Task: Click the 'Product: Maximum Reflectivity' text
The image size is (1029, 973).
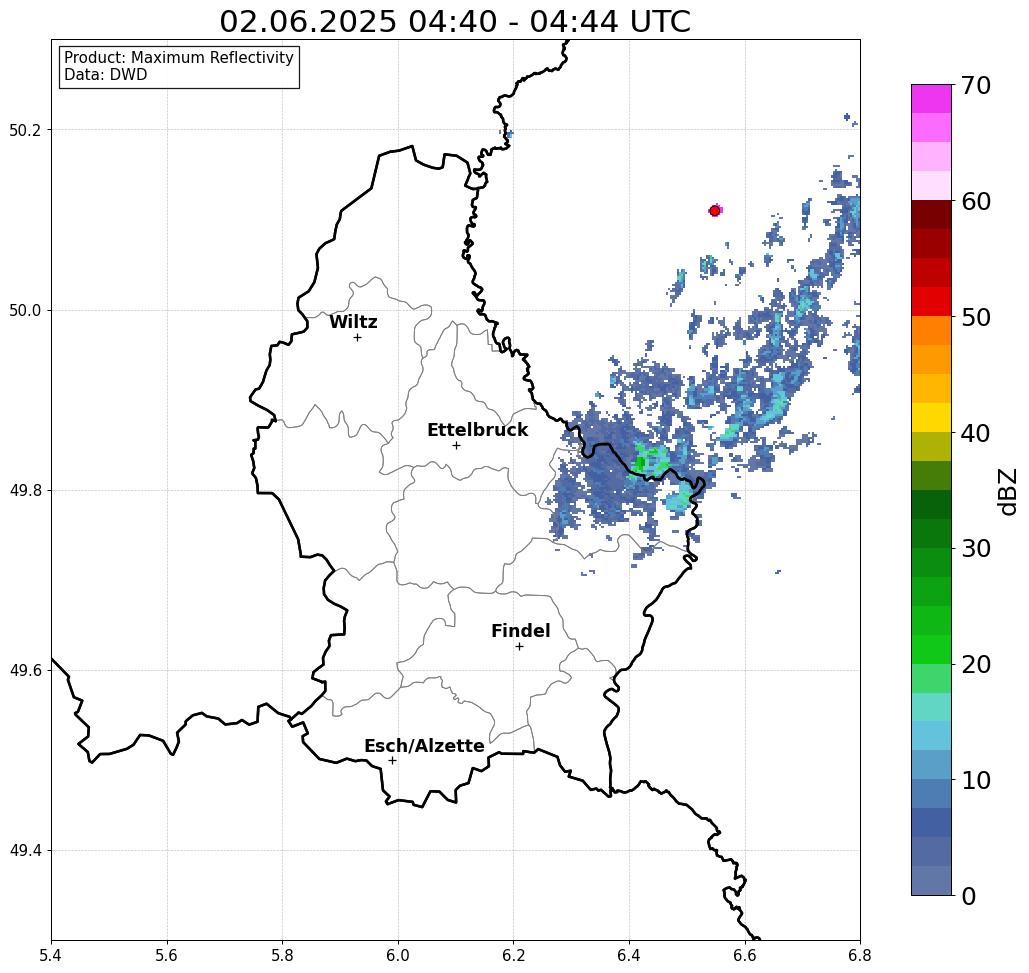Action: [x=179, y=58]
